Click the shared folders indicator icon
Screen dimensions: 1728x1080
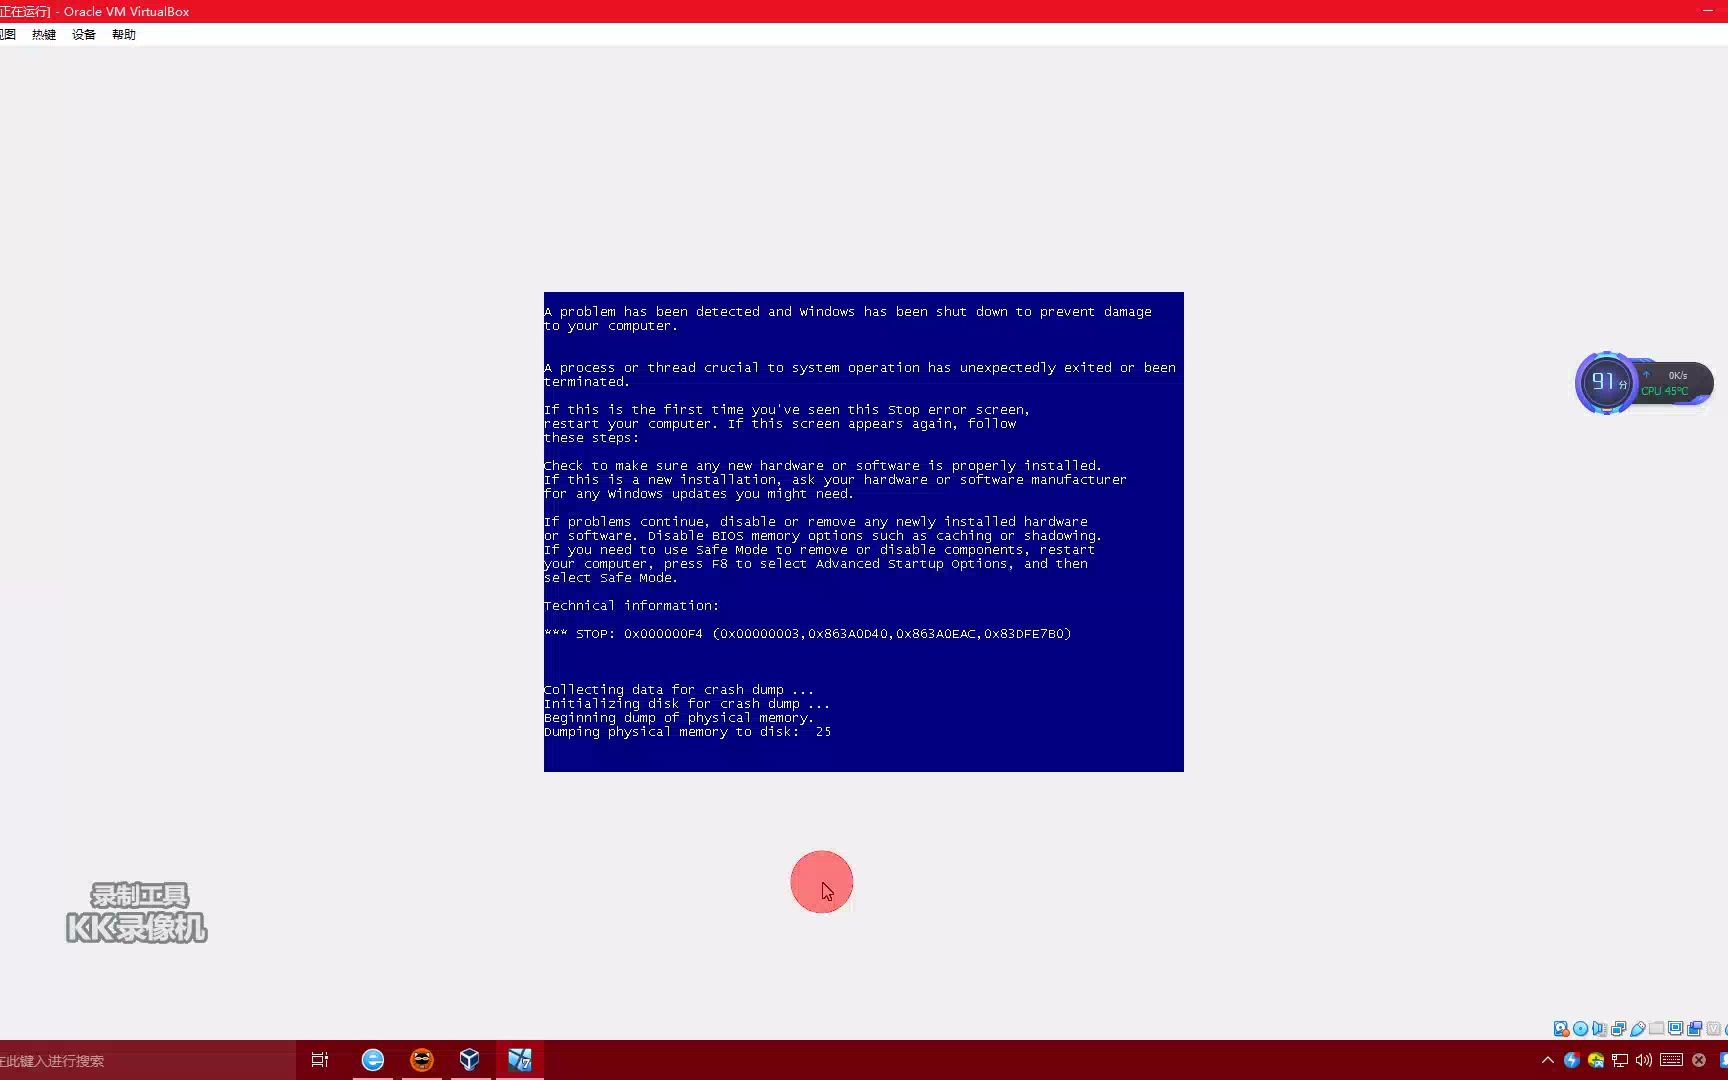[x=1657, y=1028]
